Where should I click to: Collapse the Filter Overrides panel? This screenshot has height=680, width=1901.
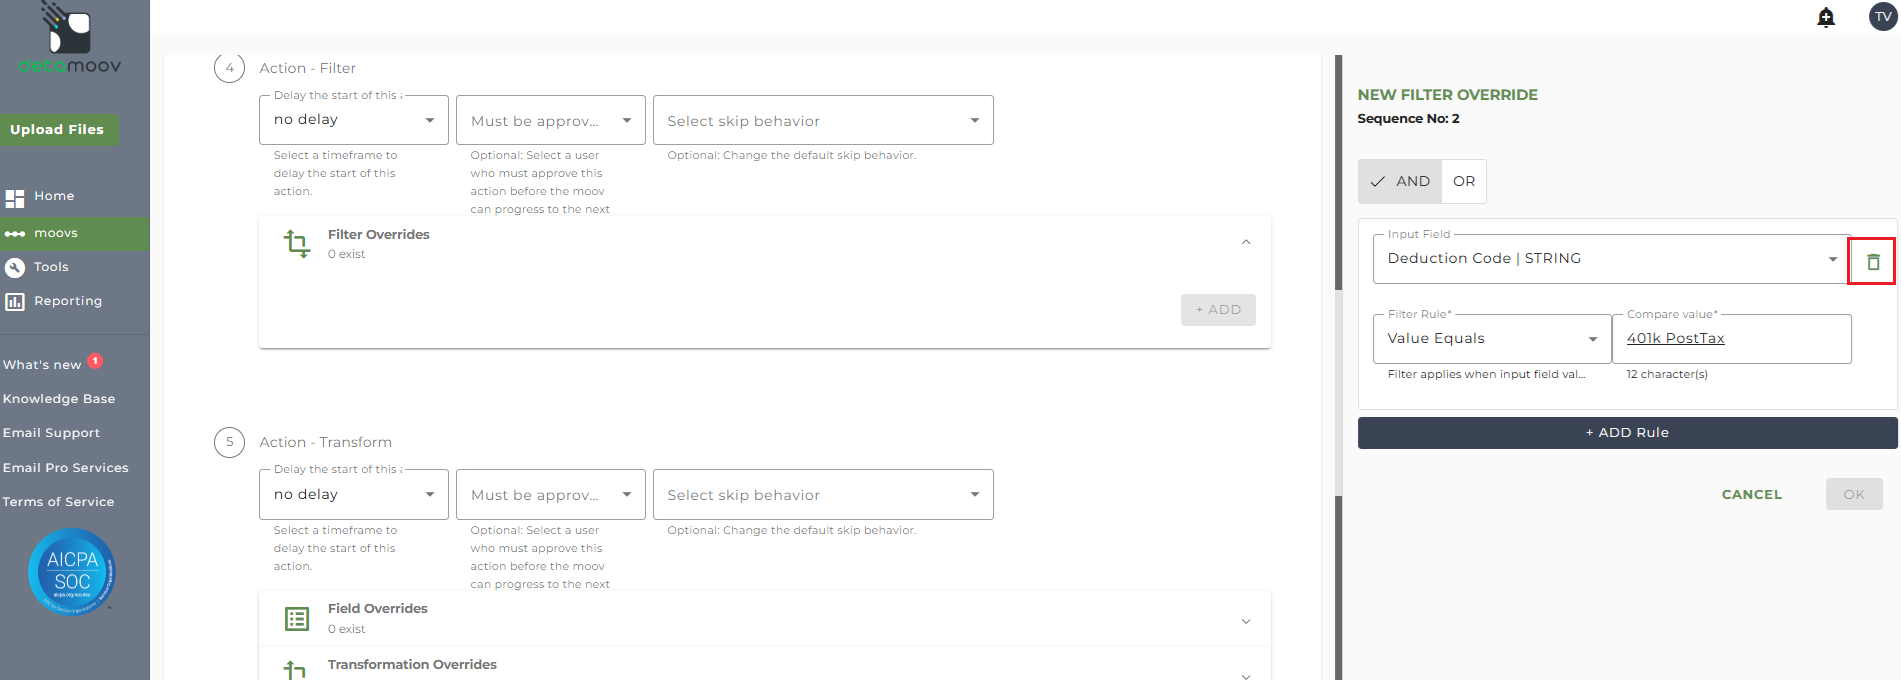[x=1246, y=242]
